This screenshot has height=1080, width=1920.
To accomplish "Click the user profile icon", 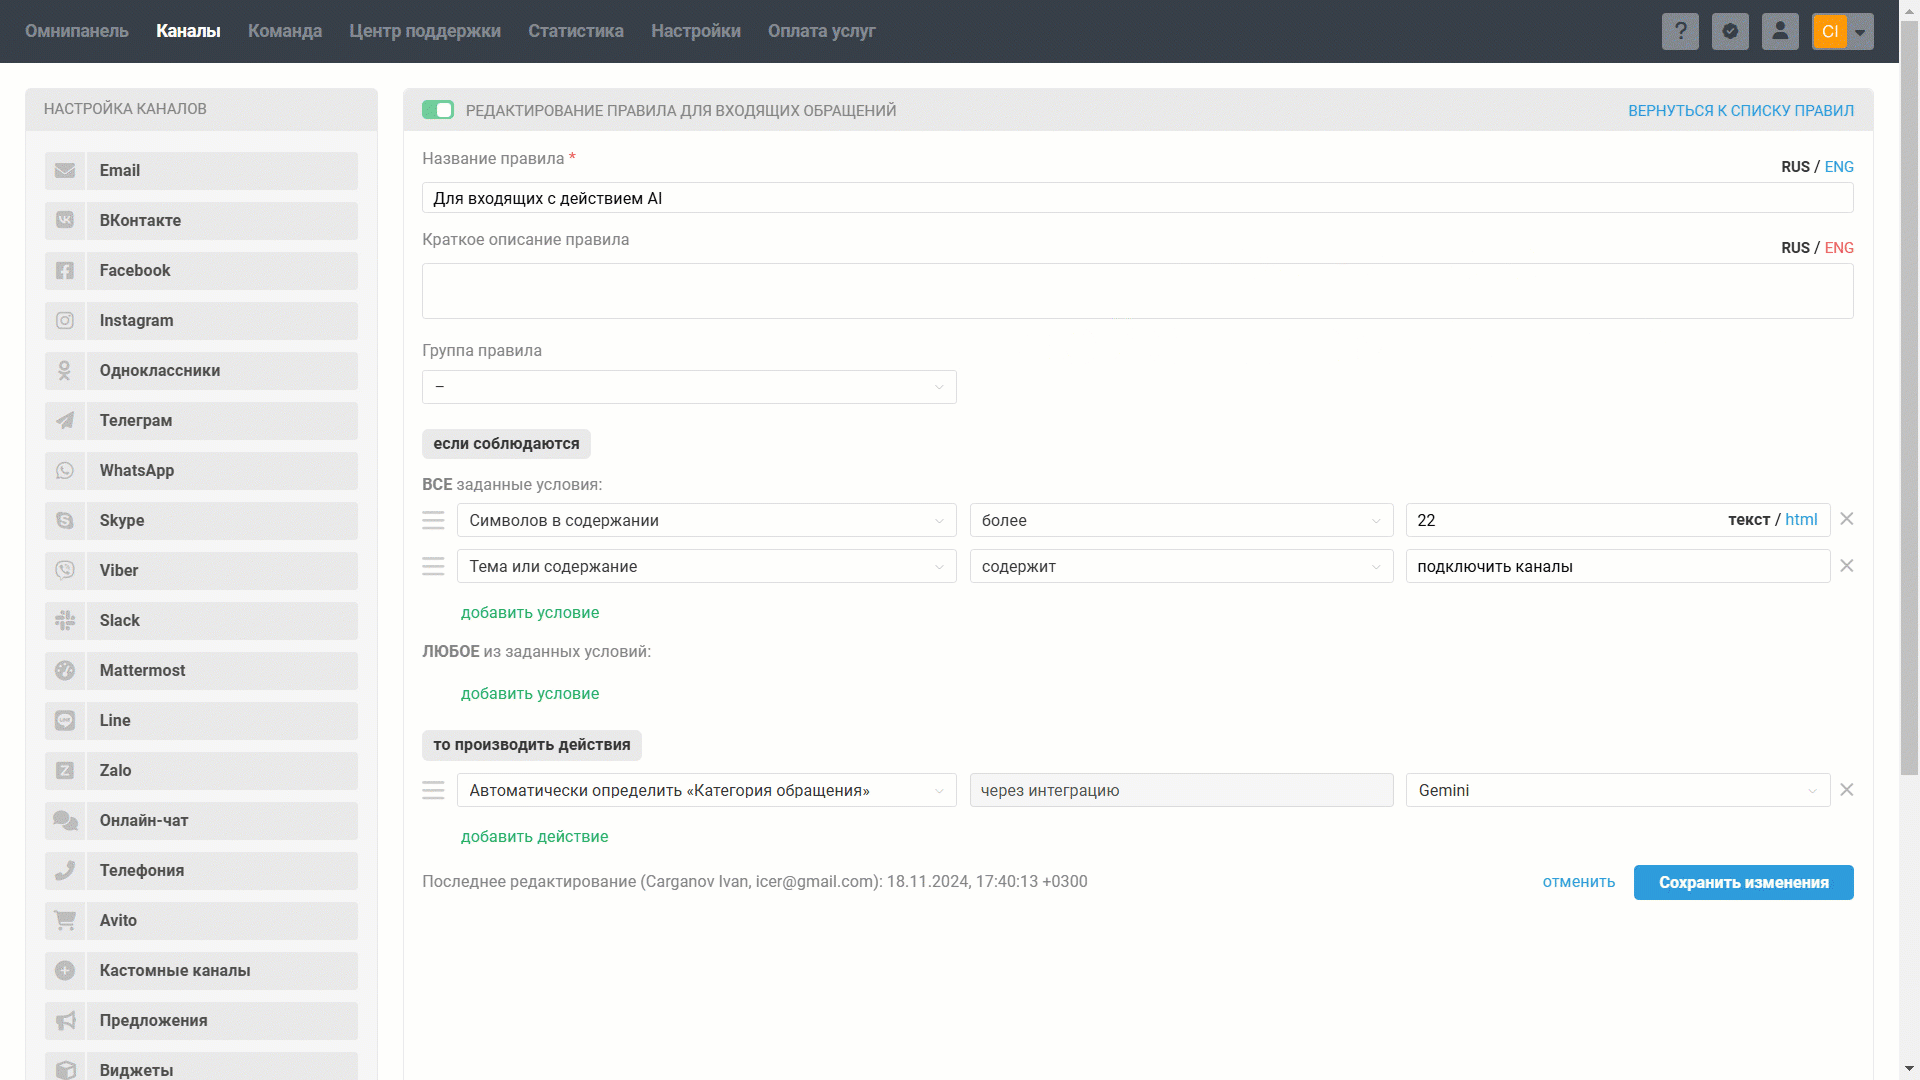I will pyautogui.click(x=1780, y=31).
